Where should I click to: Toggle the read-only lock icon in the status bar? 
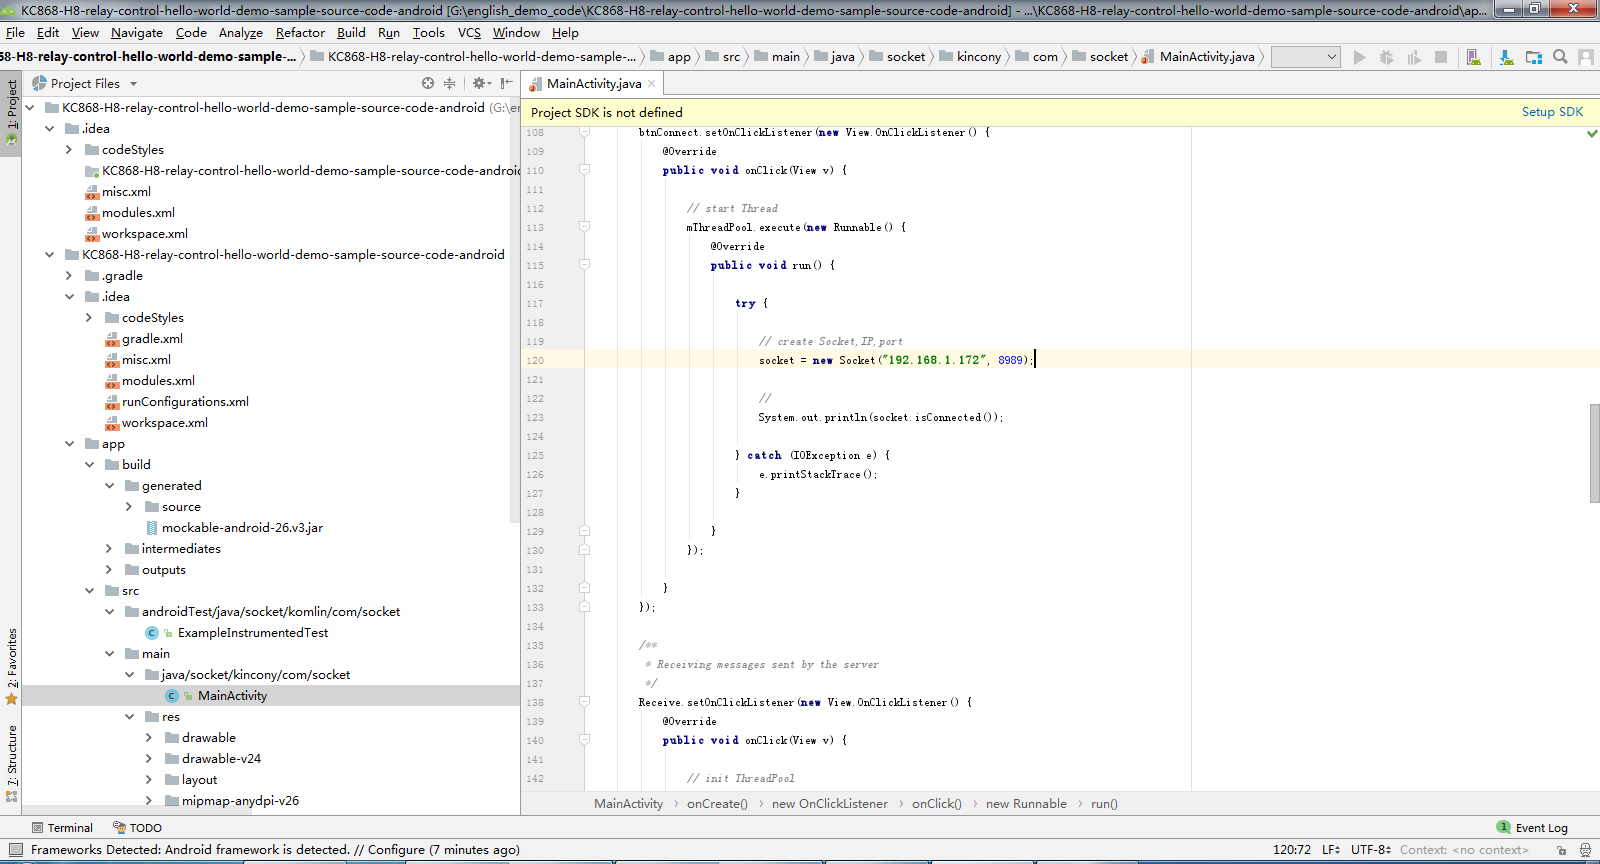pyautogui.click(x=1561, y=850)
